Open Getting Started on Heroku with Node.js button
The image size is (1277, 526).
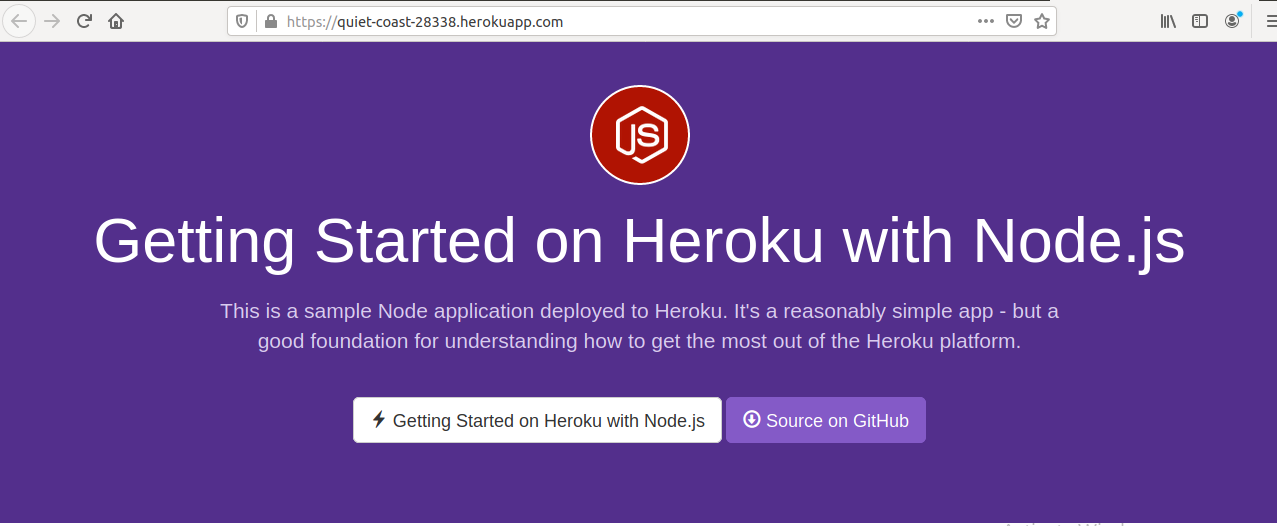coord(537,420)
